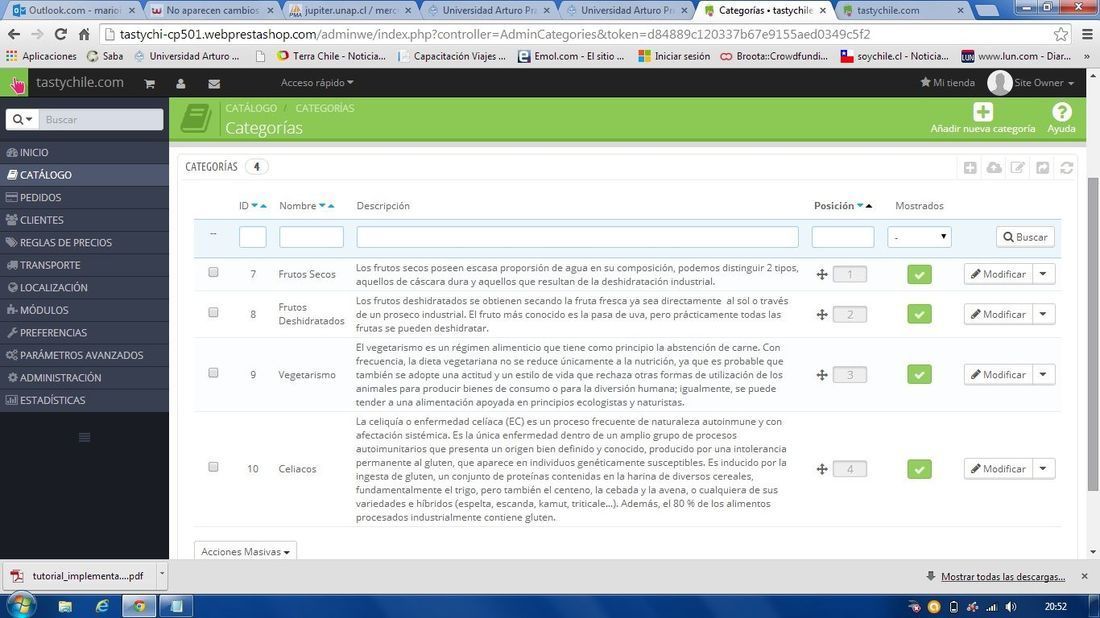
Task: Refresh the categories list with the refresh icon
Action: tap(1066, 168)
